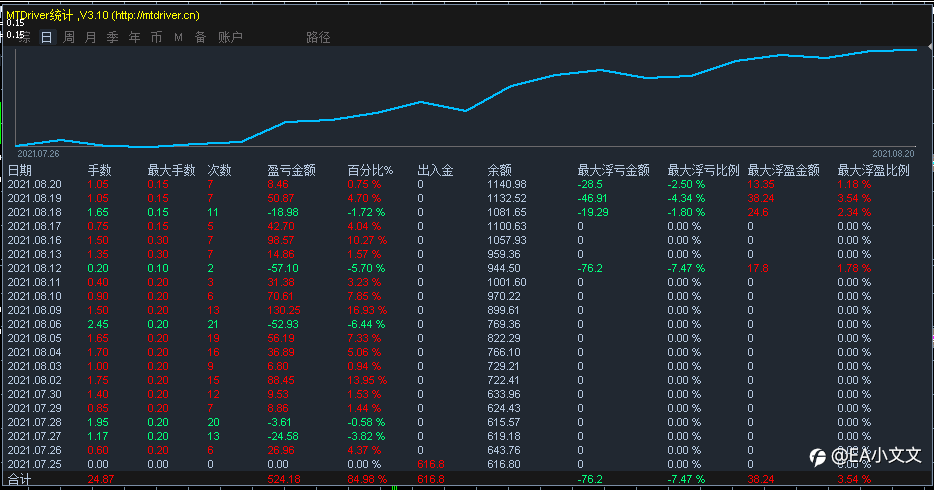Open the M tab

click(x=178, y=38)
